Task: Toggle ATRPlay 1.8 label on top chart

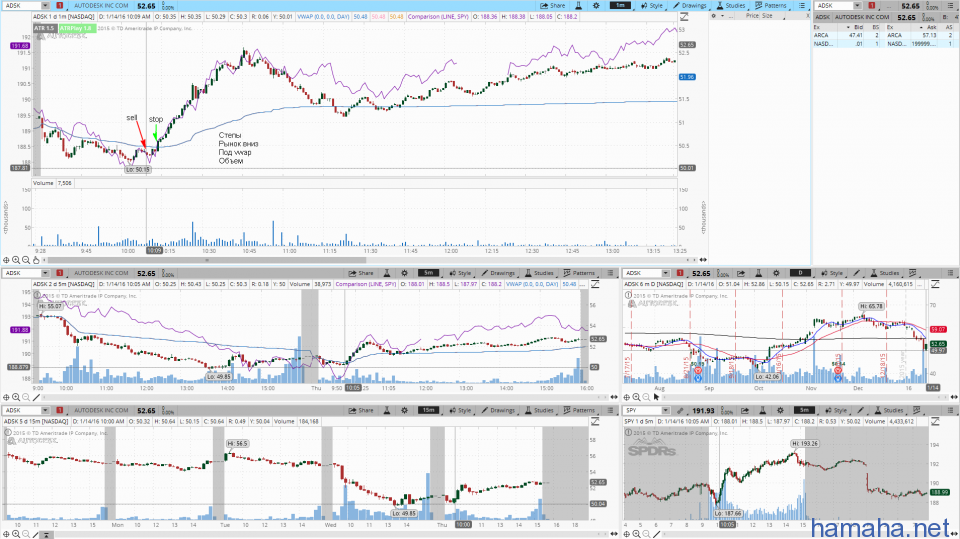Action: 77,28
